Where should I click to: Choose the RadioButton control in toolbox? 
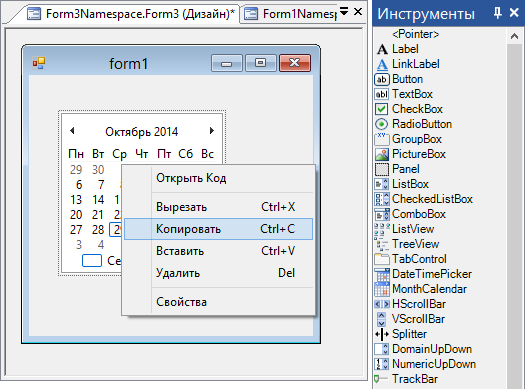click(413, 124)
